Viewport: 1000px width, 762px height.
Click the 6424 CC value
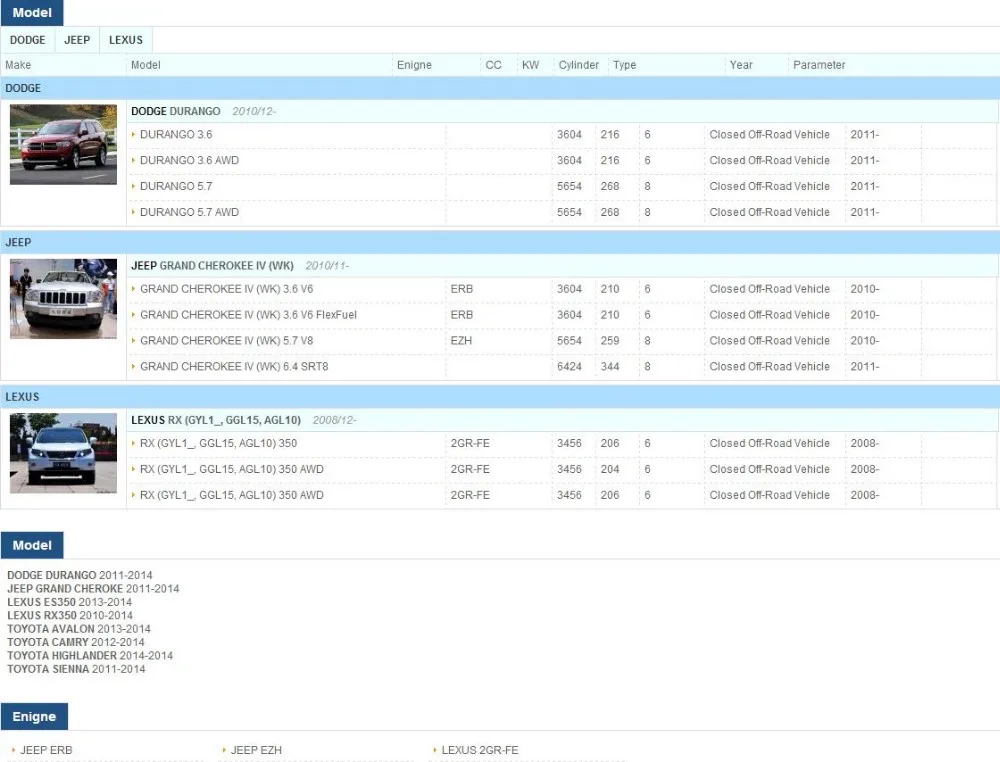pos(569,367)
